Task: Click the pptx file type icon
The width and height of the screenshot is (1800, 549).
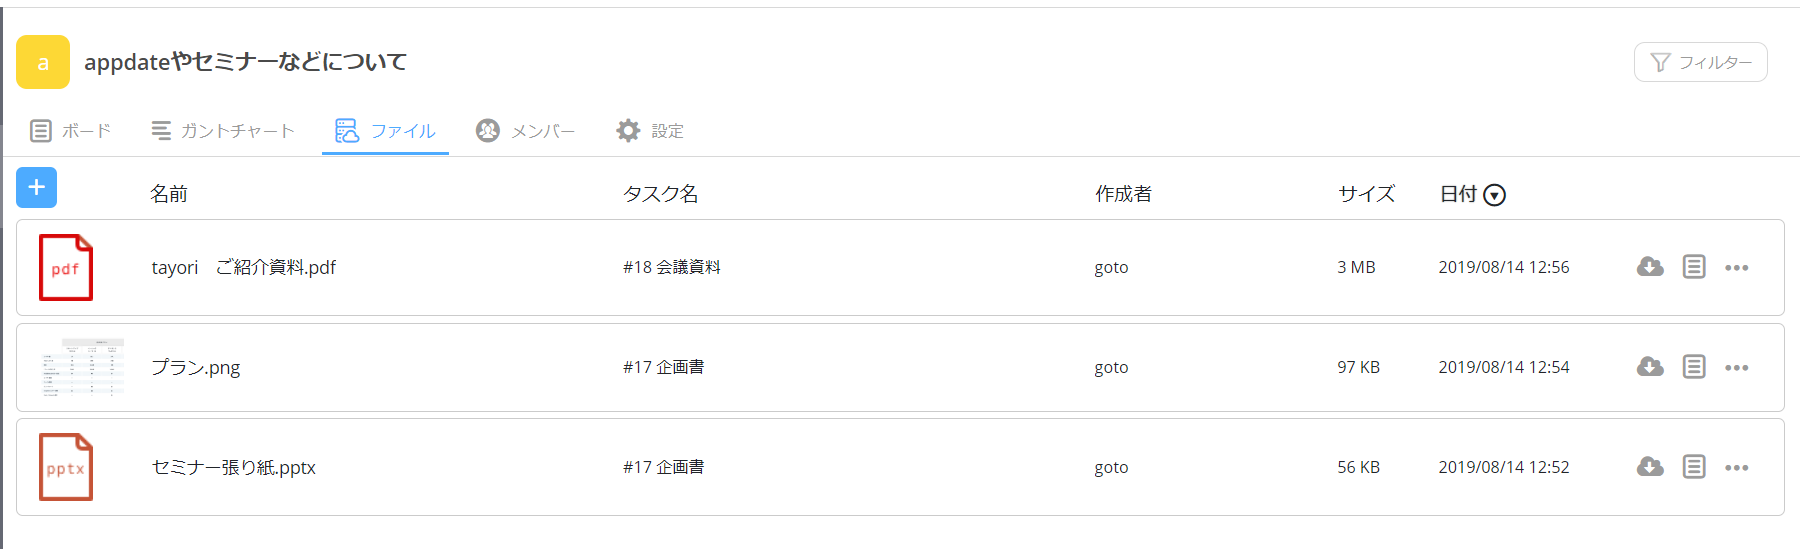Action: tap(66, 467)
